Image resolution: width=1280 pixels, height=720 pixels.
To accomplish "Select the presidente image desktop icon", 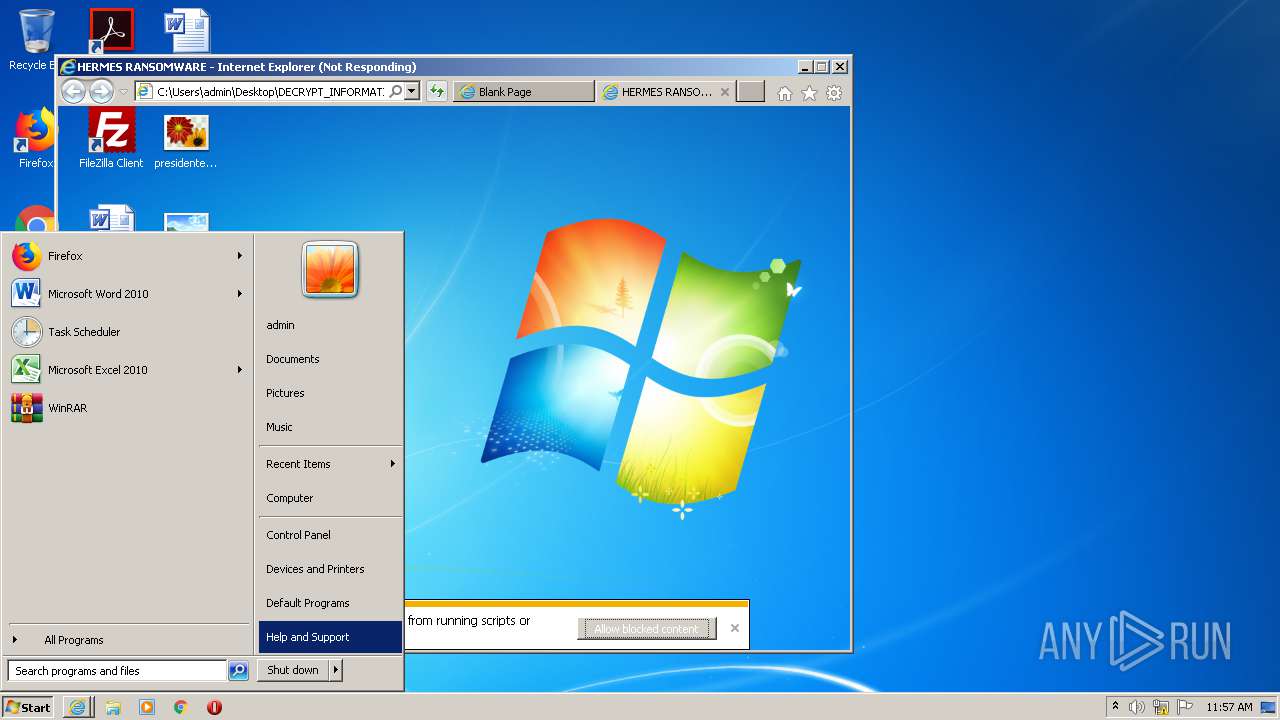I will 186,141.
